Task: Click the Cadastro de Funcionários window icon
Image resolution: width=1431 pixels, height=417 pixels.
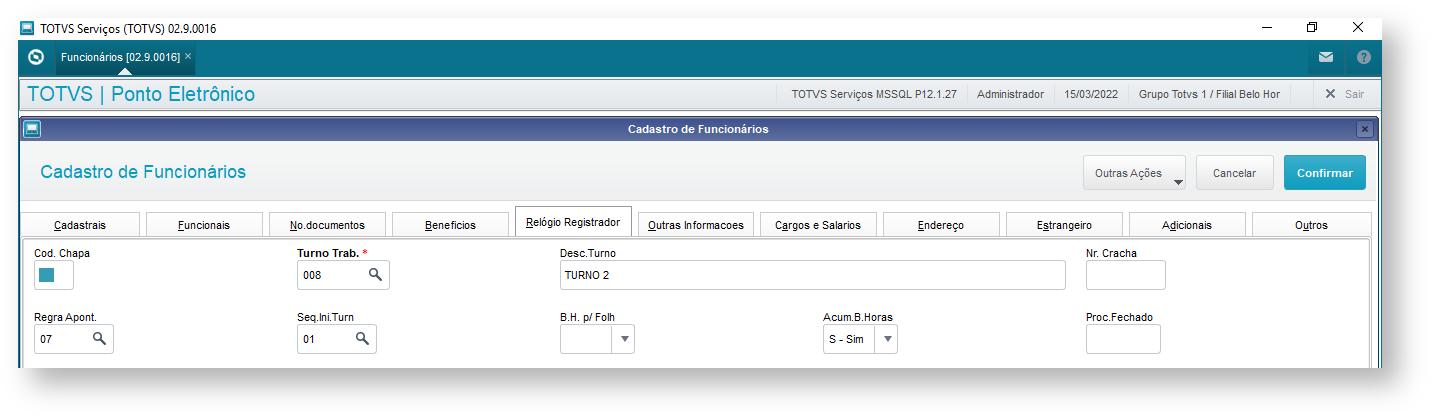Action: (x=32, y=129)
